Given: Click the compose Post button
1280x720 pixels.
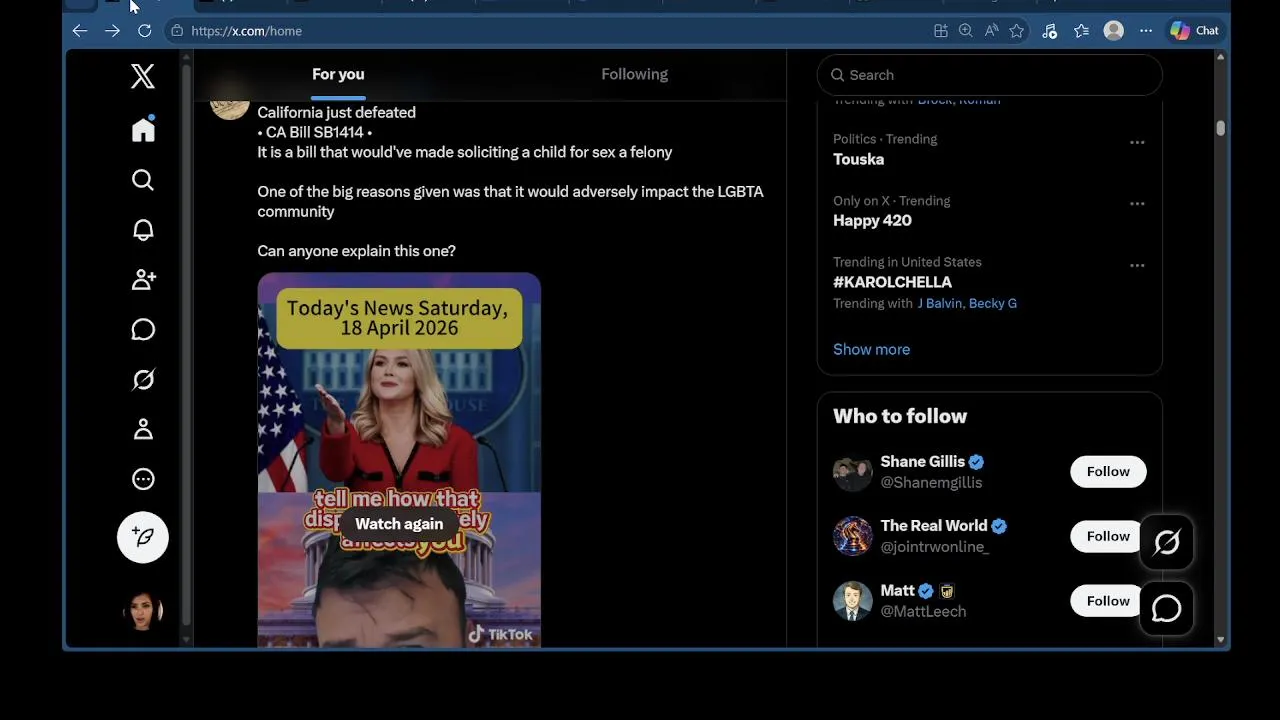Looking at the screenshot, I should pyautogui.click(x=143, y=537).
